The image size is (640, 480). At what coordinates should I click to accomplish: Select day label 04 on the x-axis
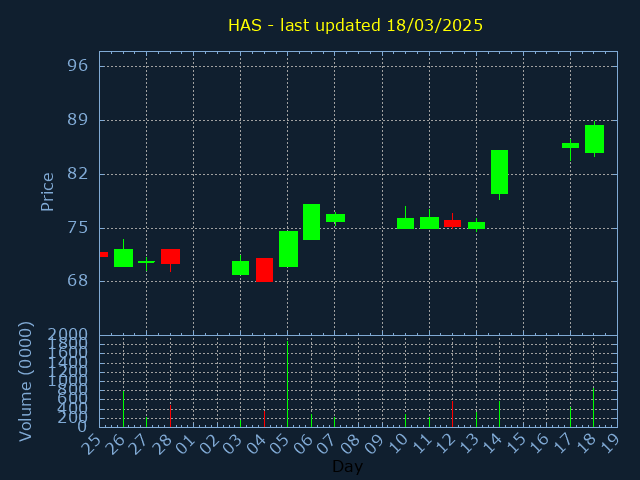pyautogui.click(x=256, y=444)
